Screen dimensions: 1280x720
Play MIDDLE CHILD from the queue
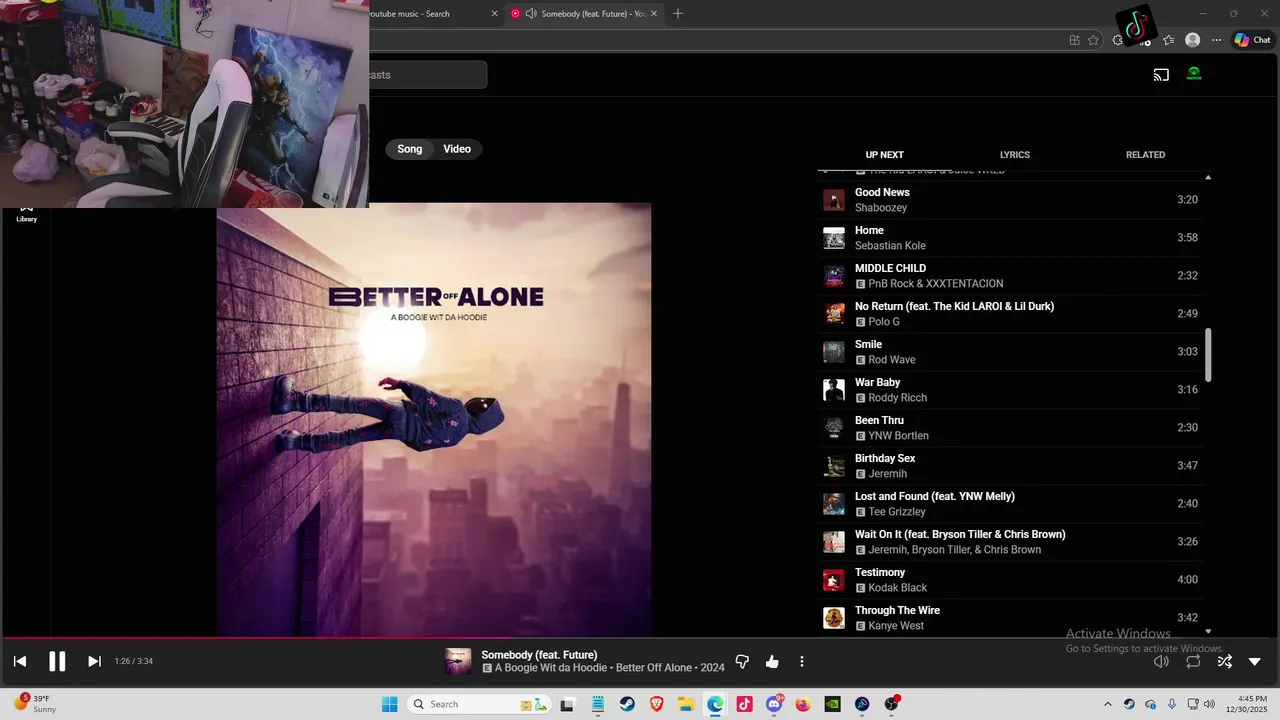pos(1010,276)
